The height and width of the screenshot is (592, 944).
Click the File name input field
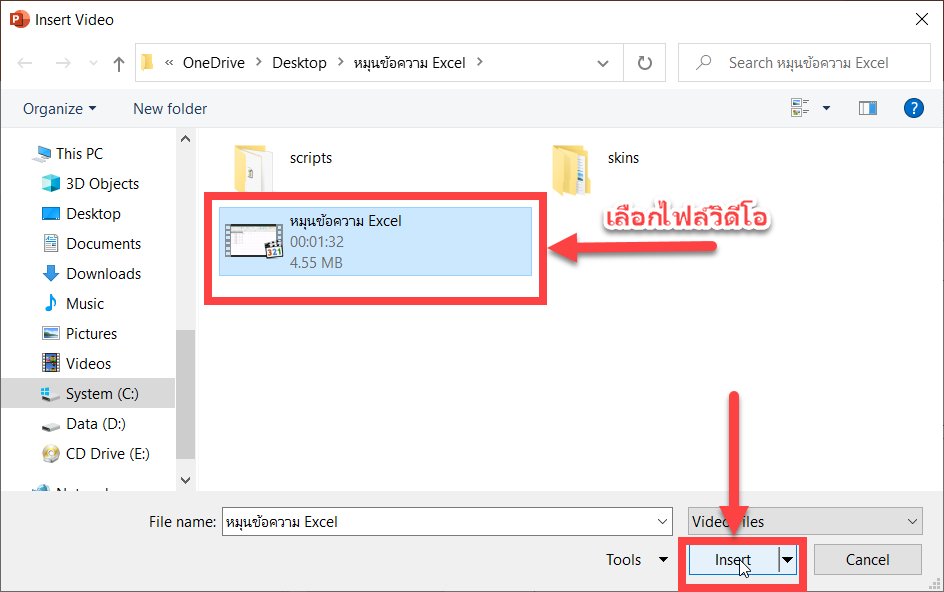(439, 522)
